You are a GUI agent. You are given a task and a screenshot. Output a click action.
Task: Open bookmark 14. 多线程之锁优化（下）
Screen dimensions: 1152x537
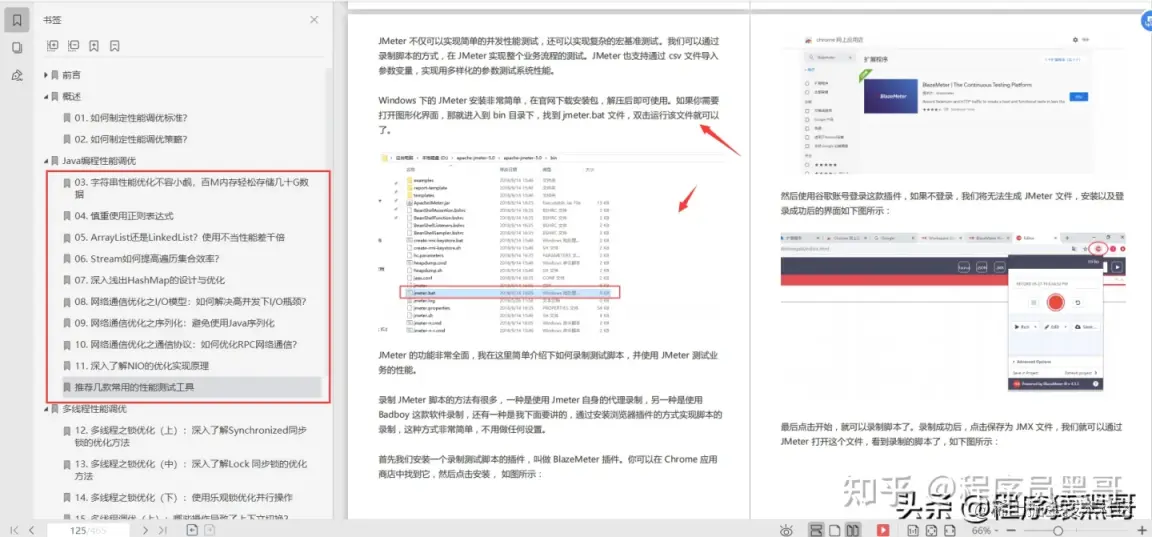click(x=183, y=497)
